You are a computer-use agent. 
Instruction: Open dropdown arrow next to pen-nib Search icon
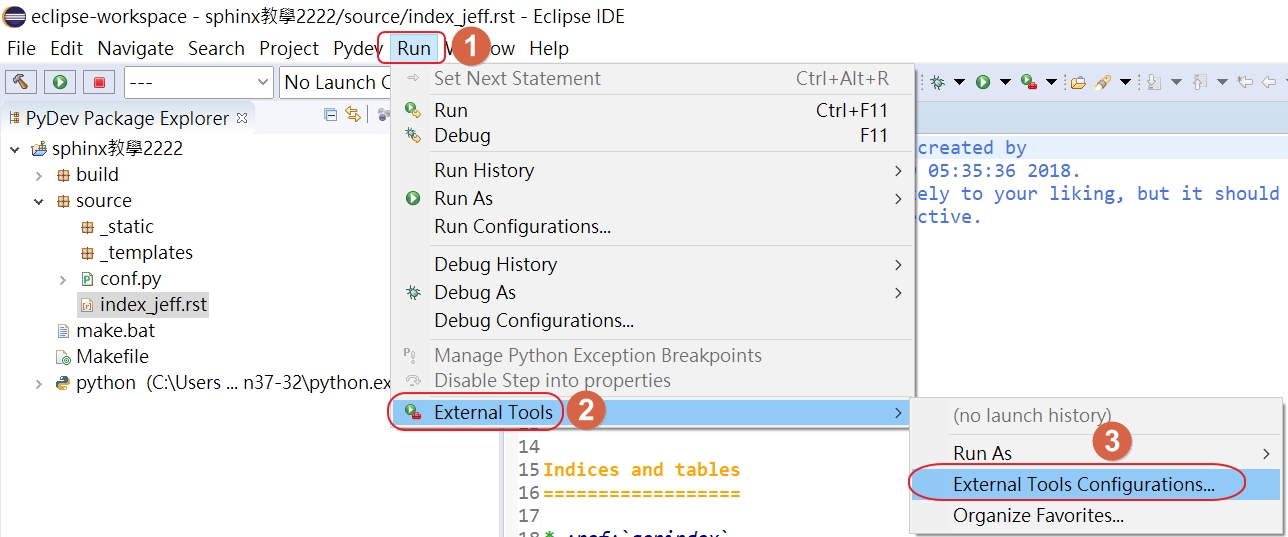coord(1125,82)
